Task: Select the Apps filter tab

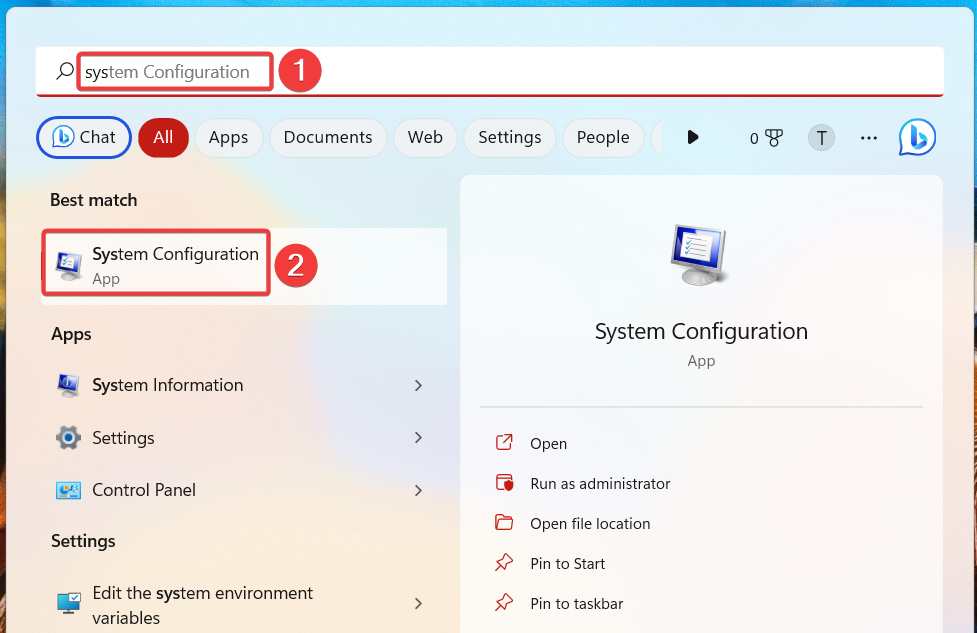Action: click(229, 137)
